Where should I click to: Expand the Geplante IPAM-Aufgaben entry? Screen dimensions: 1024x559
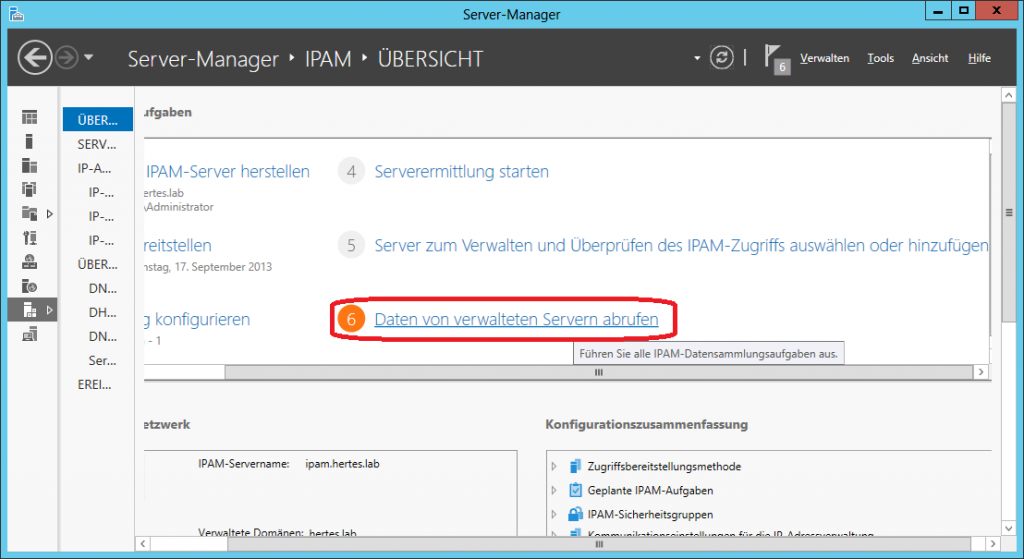coord(555,490)
